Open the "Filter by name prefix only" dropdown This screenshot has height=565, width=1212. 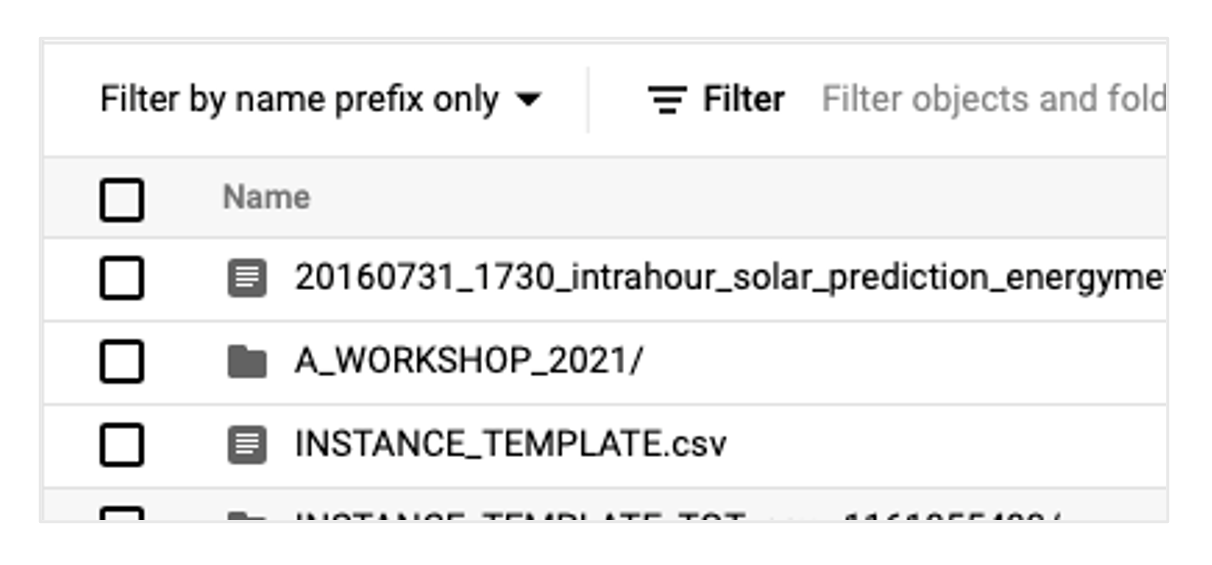300,99
